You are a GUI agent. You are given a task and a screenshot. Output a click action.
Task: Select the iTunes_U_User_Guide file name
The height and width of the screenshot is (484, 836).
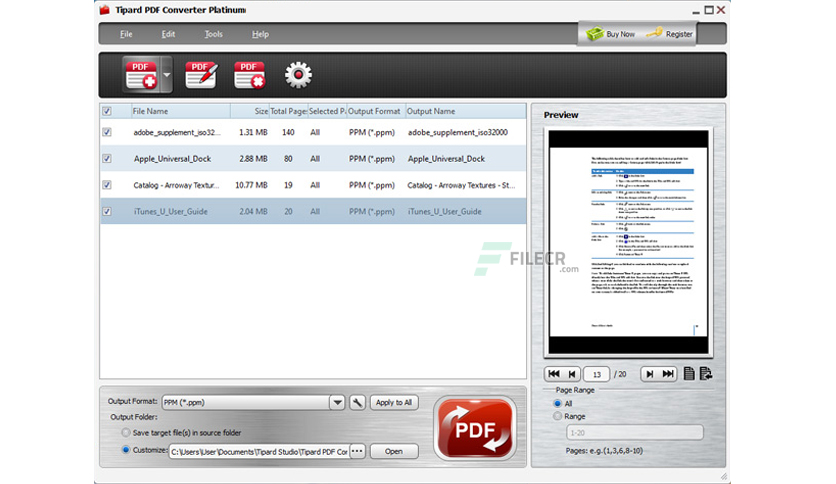tap(171, 212)
